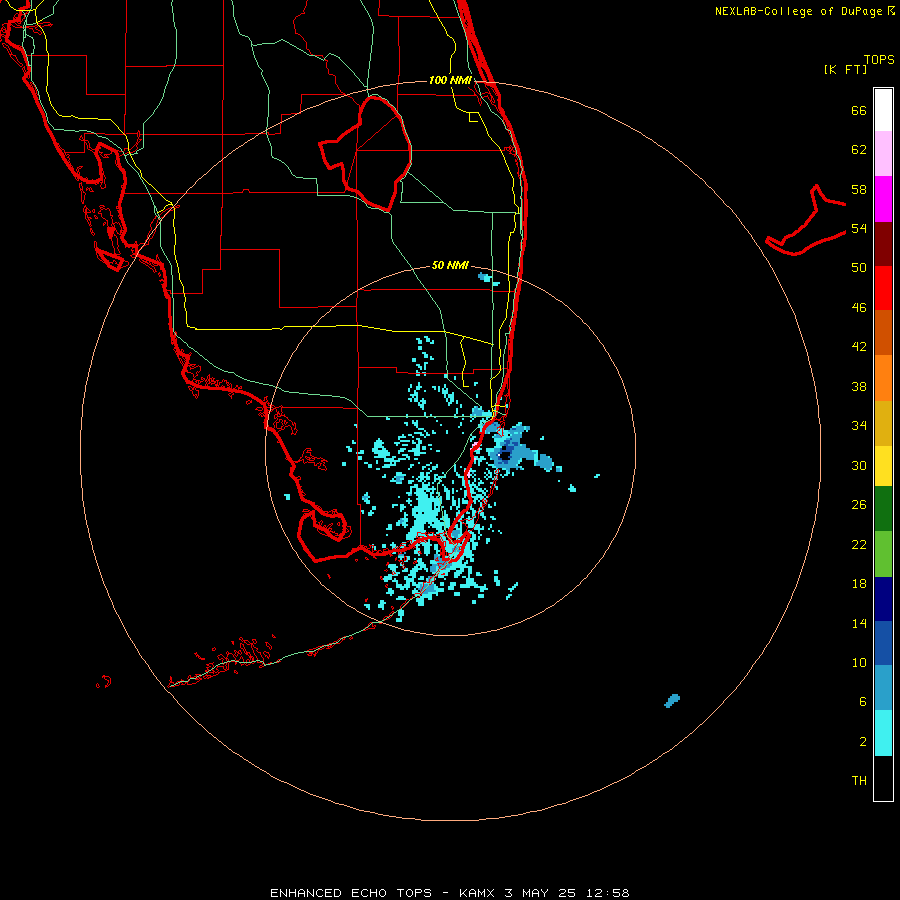Click the TOPS legend title
The image size is (900, 900).
pyautogui.click(x=879, y=60)
